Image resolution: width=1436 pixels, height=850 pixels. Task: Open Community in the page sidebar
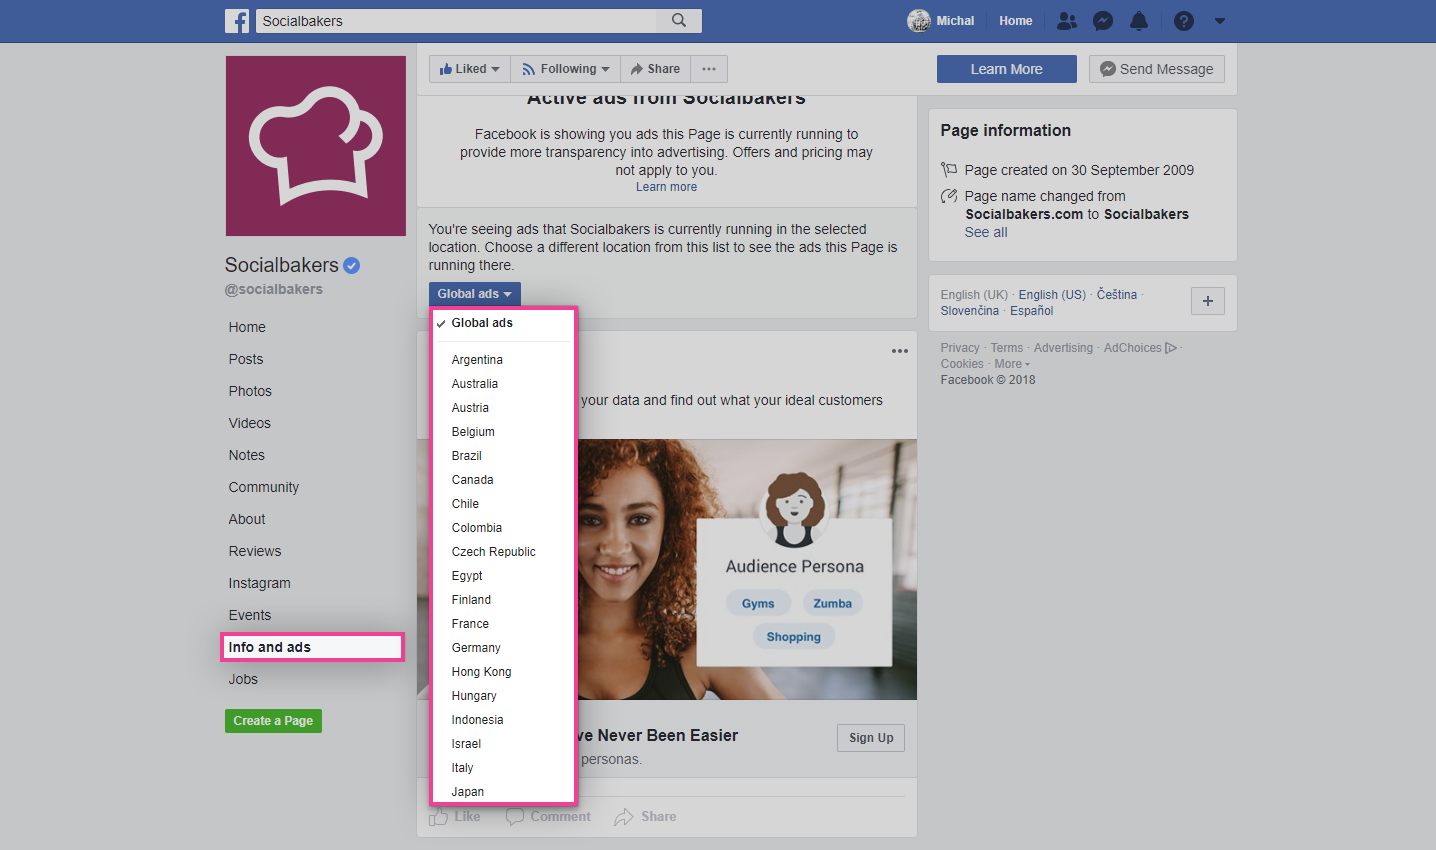pyautogui.click(x=264, y=487)
